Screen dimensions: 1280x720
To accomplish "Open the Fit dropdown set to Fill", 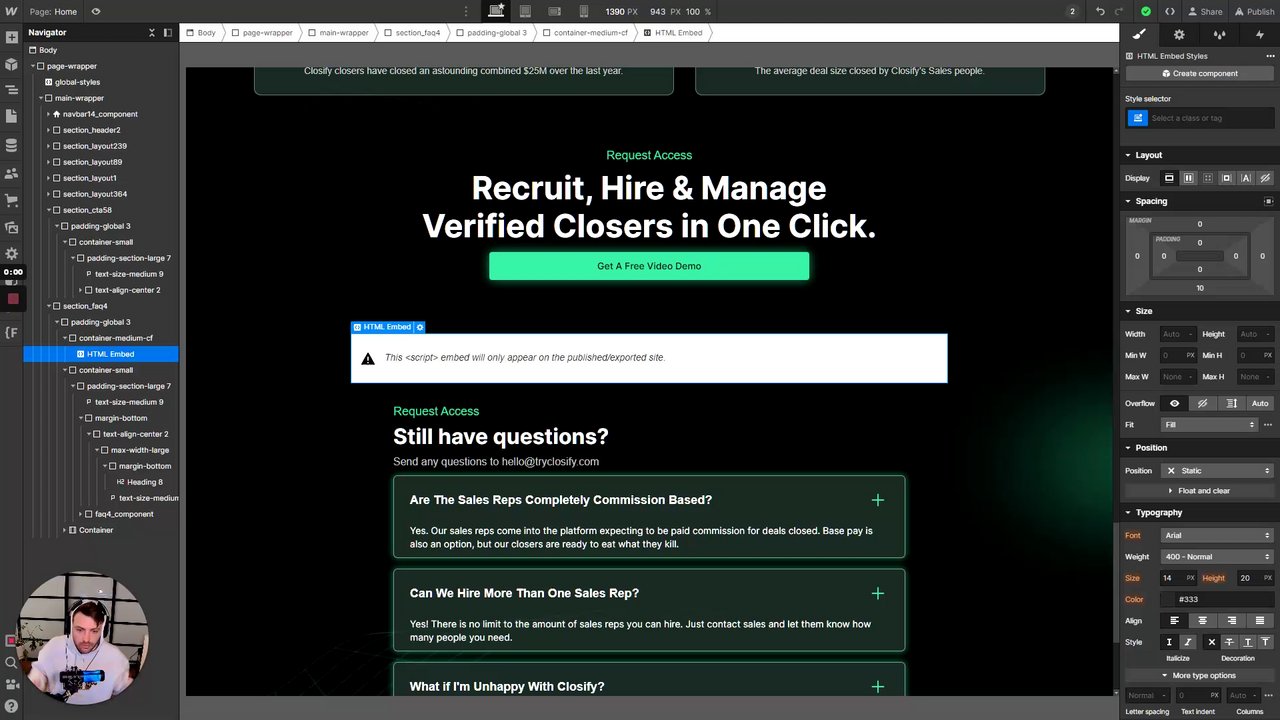I will pos(1208,425).
